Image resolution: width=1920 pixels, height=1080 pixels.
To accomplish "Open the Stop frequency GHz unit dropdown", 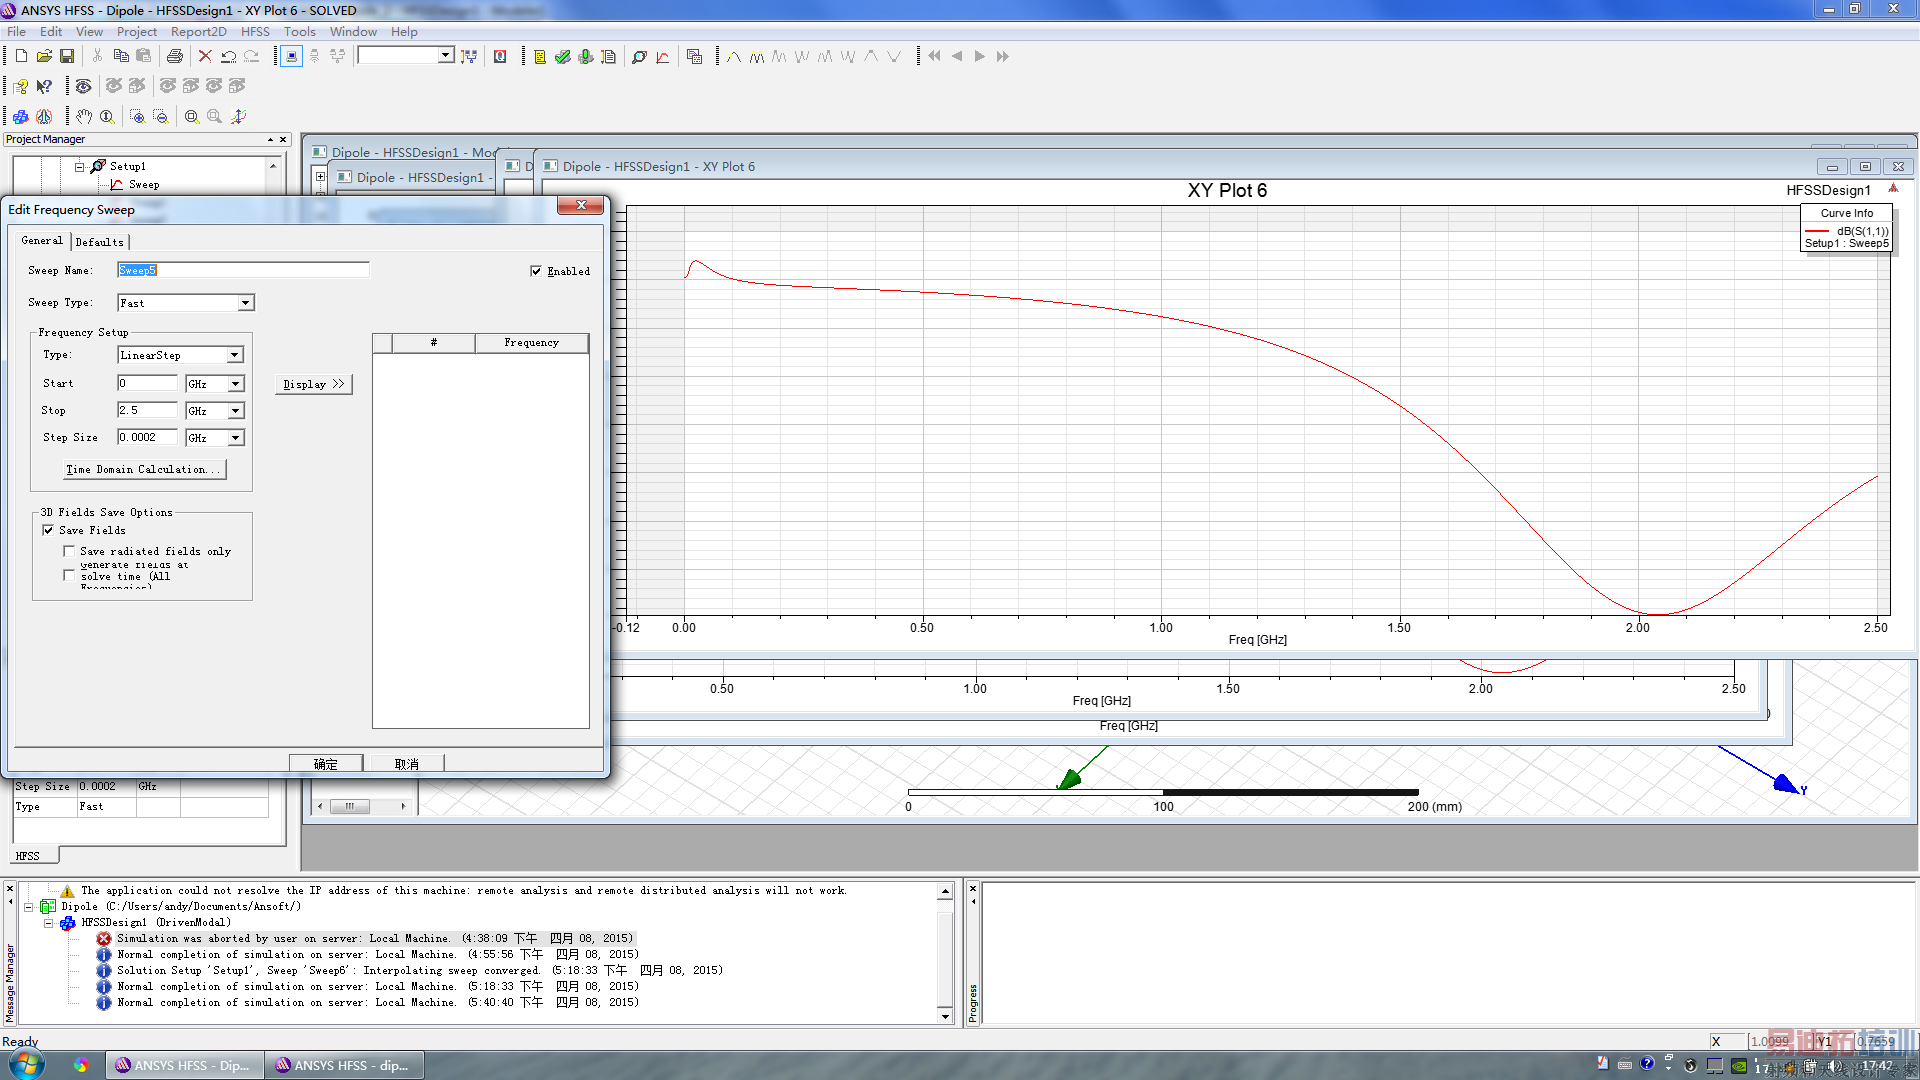I will click(x=235, y=411).
